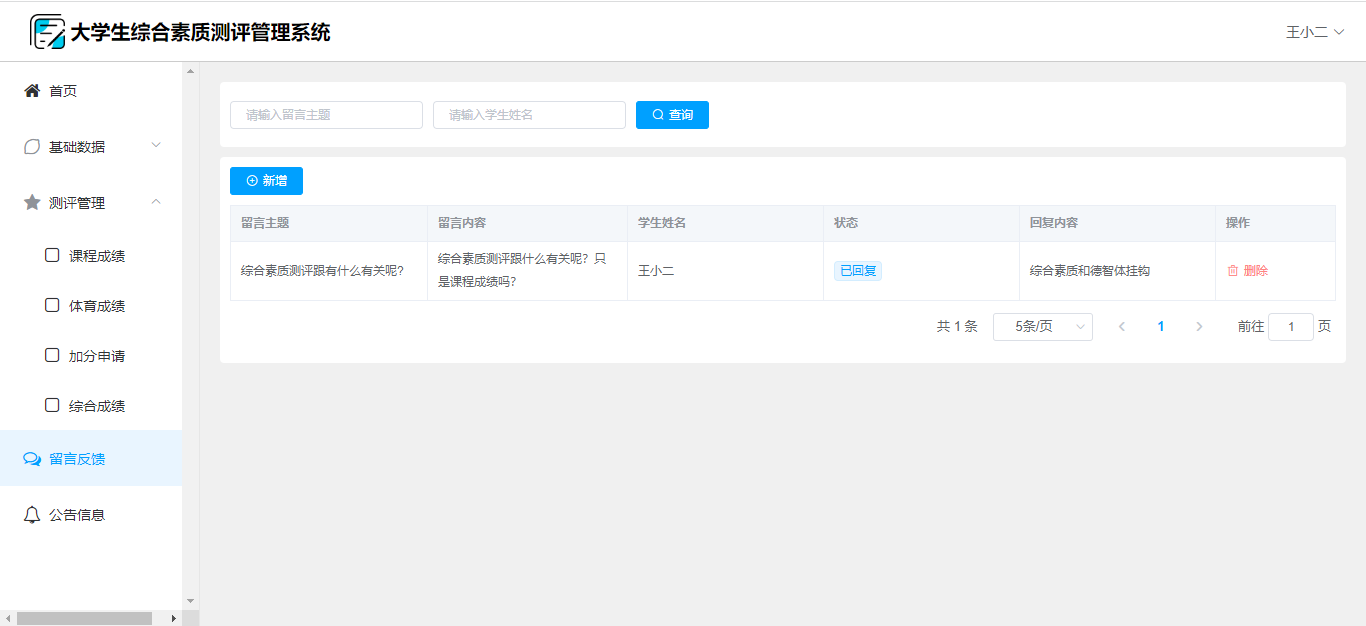Image resolution: width=1366 pixels, height=626 pixels.
Task: Open the 5条/页 page size dropdown
Action: [x=1042, y=327]
